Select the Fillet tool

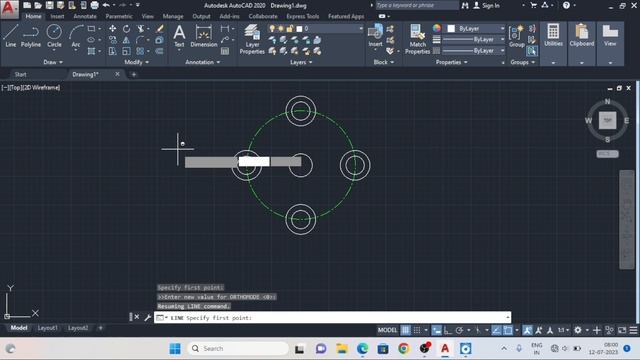tap(140, 40)
